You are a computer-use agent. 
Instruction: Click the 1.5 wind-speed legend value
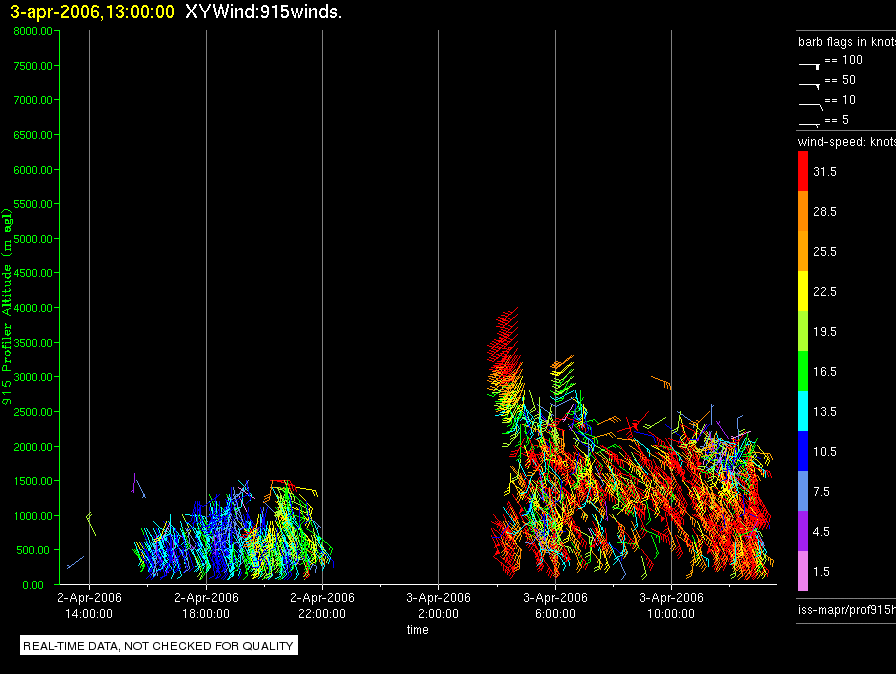(x=821, y=571)
